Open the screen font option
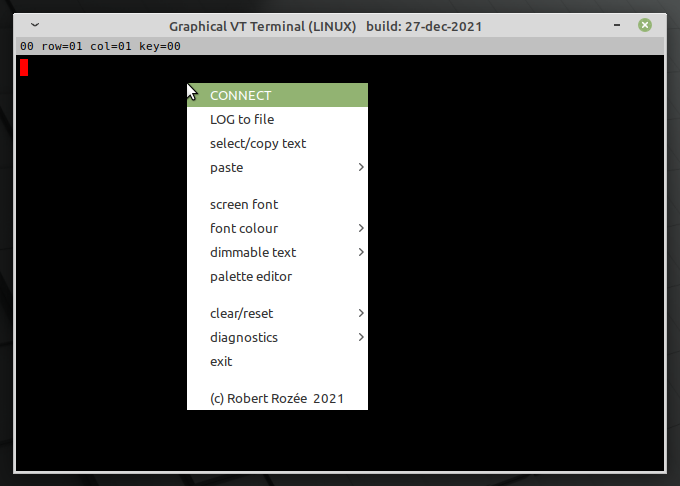The image size is (680, 486). pos(243,205)
